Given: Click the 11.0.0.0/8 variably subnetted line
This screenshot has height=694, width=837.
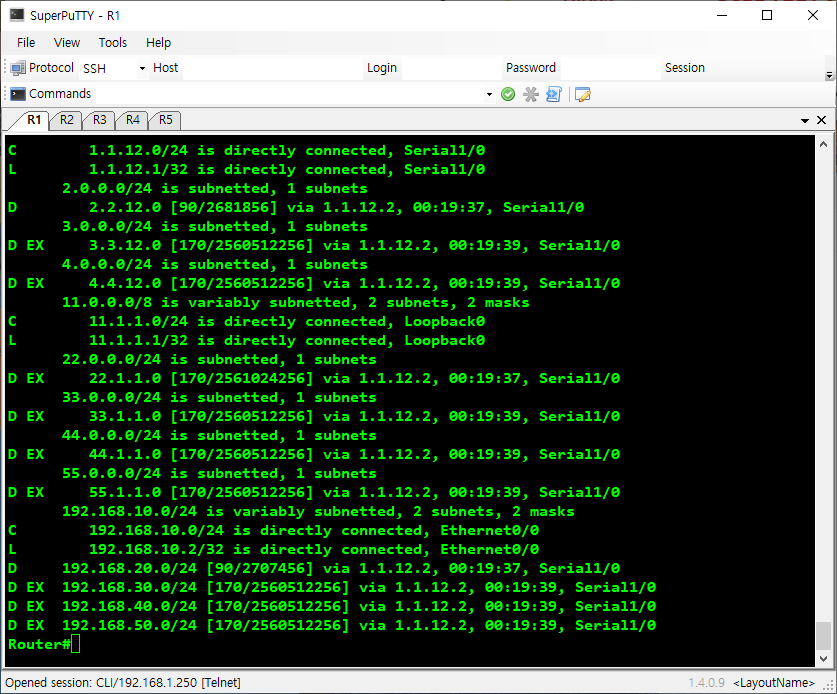Looking at the screenshot, I should [x=296, y=302].
